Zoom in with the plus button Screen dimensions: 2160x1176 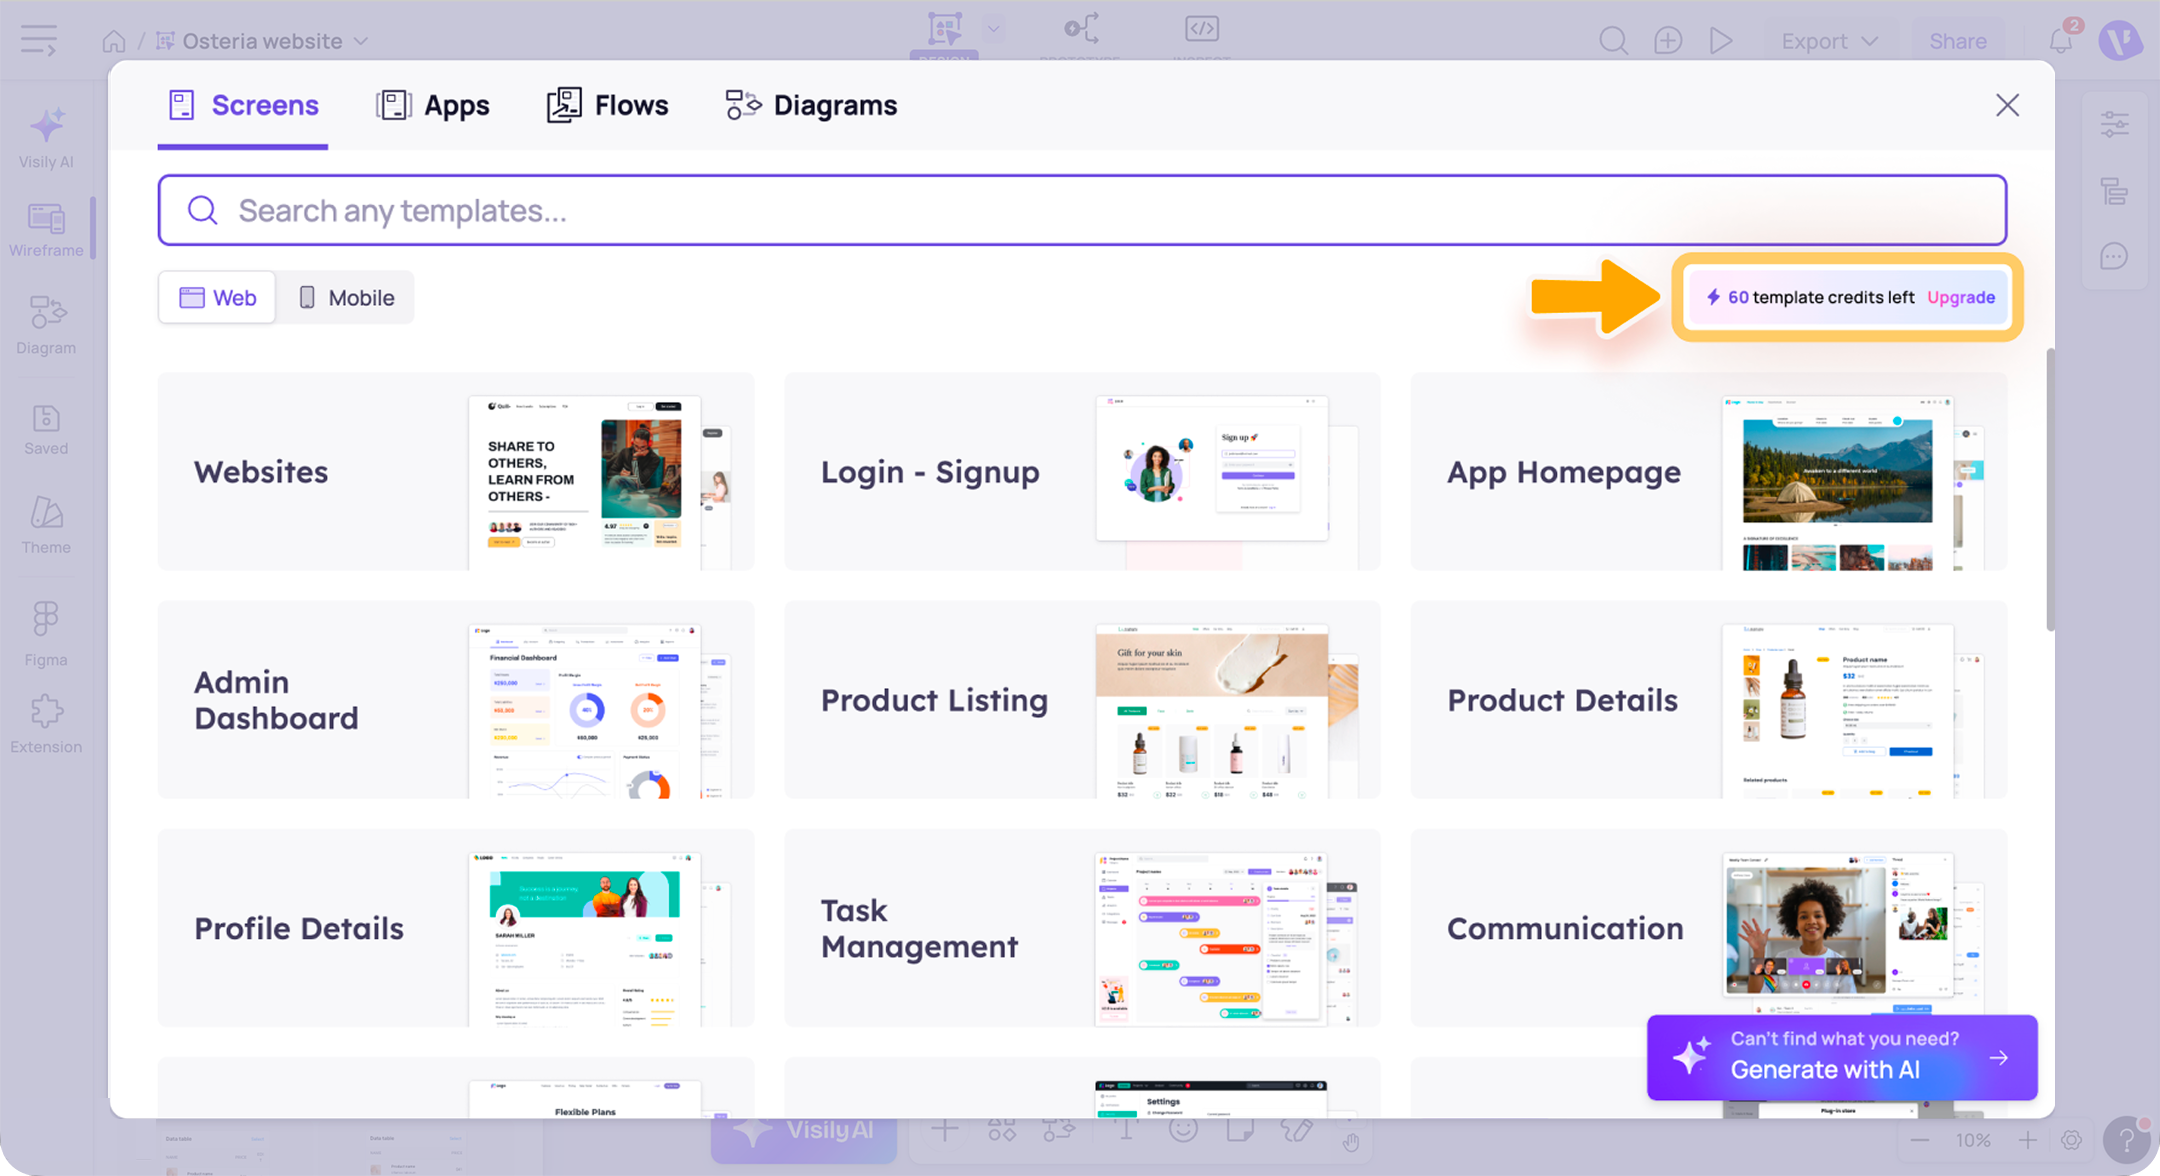tap(2027, 1140)
